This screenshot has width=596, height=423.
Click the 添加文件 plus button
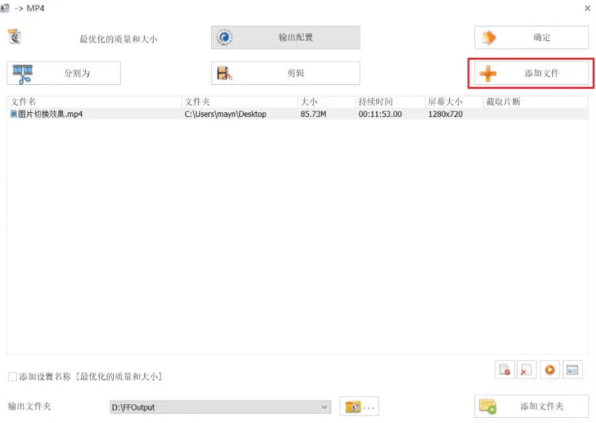point(531,73)
